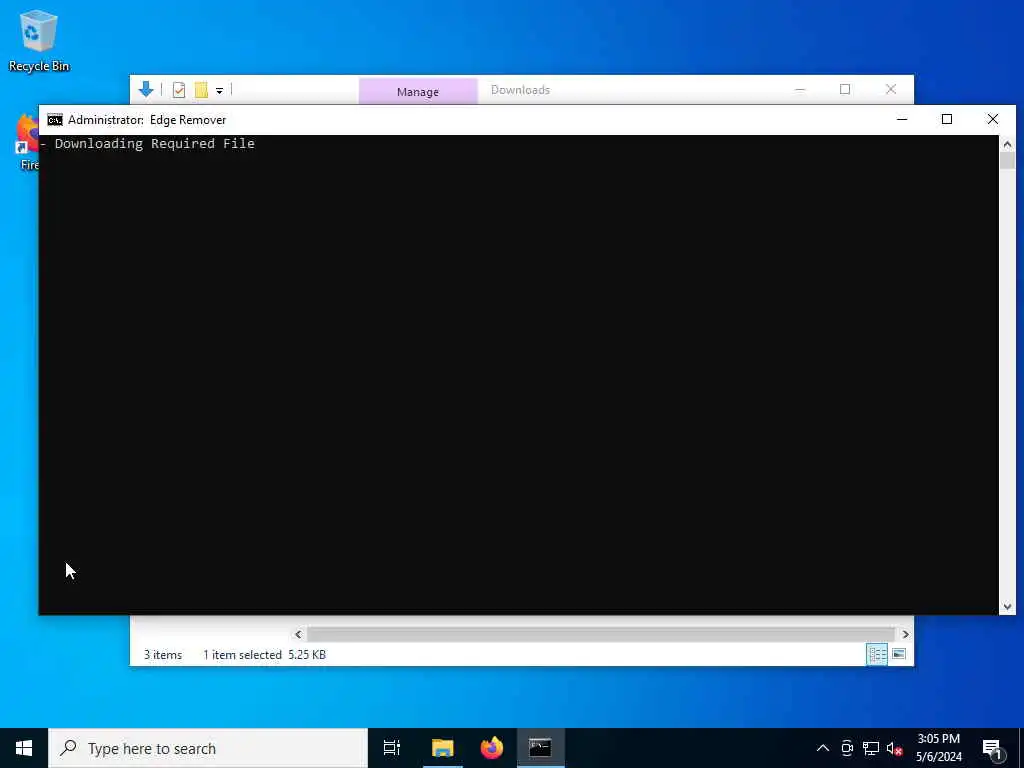Close the Edge Remover console window

[x=993, y=120]
